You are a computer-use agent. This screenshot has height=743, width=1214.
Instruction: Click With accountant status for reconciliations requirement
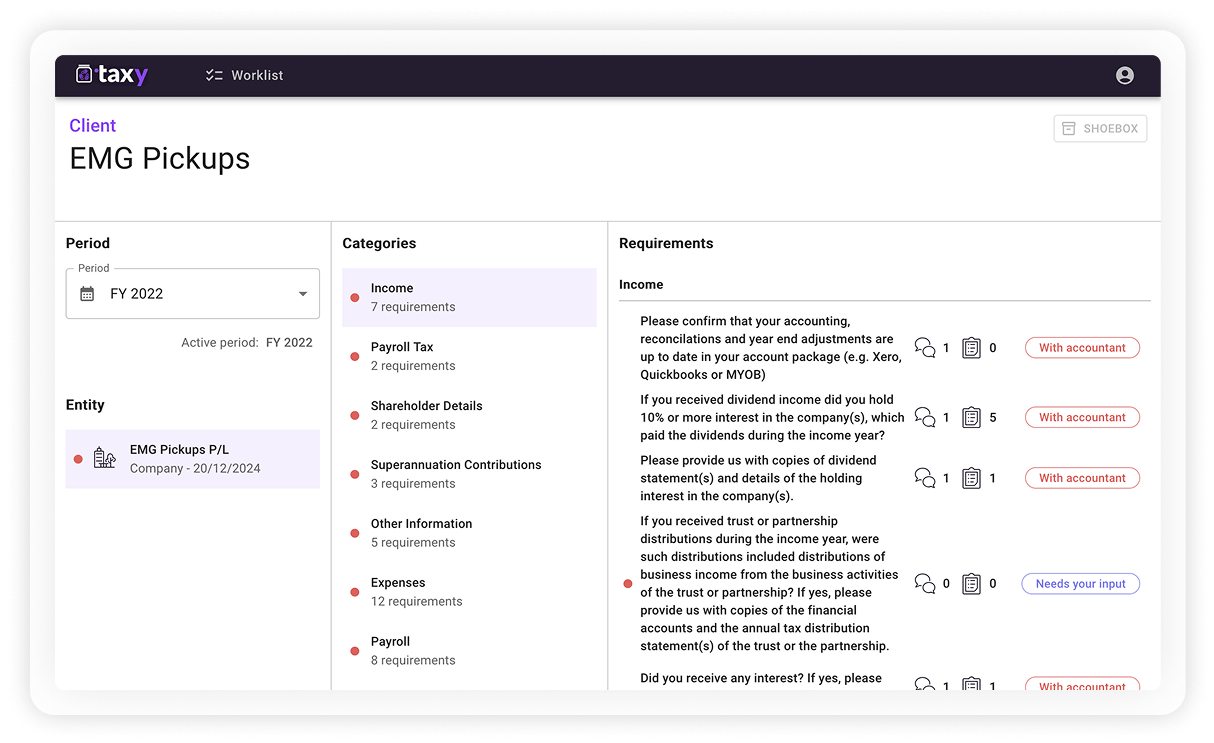(x=1082, y=348)
